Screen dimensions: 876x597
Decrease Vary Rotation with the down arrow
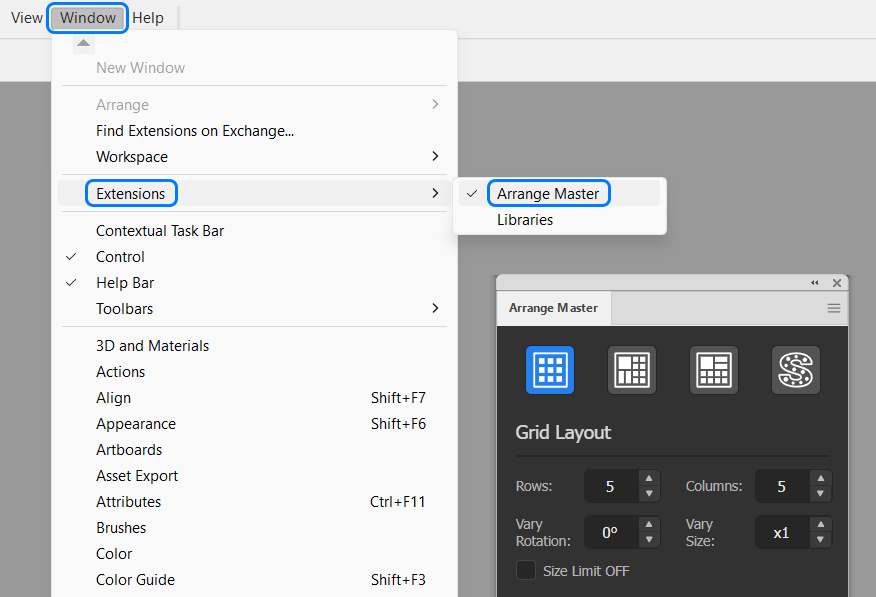649,540
